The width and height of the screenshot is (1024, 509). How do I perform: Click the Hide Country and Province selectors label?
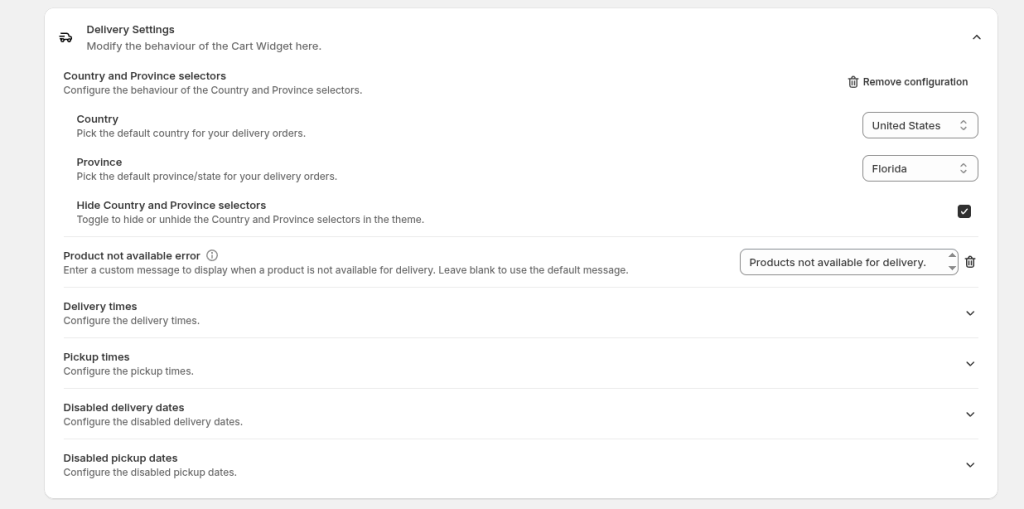point(171,205)
